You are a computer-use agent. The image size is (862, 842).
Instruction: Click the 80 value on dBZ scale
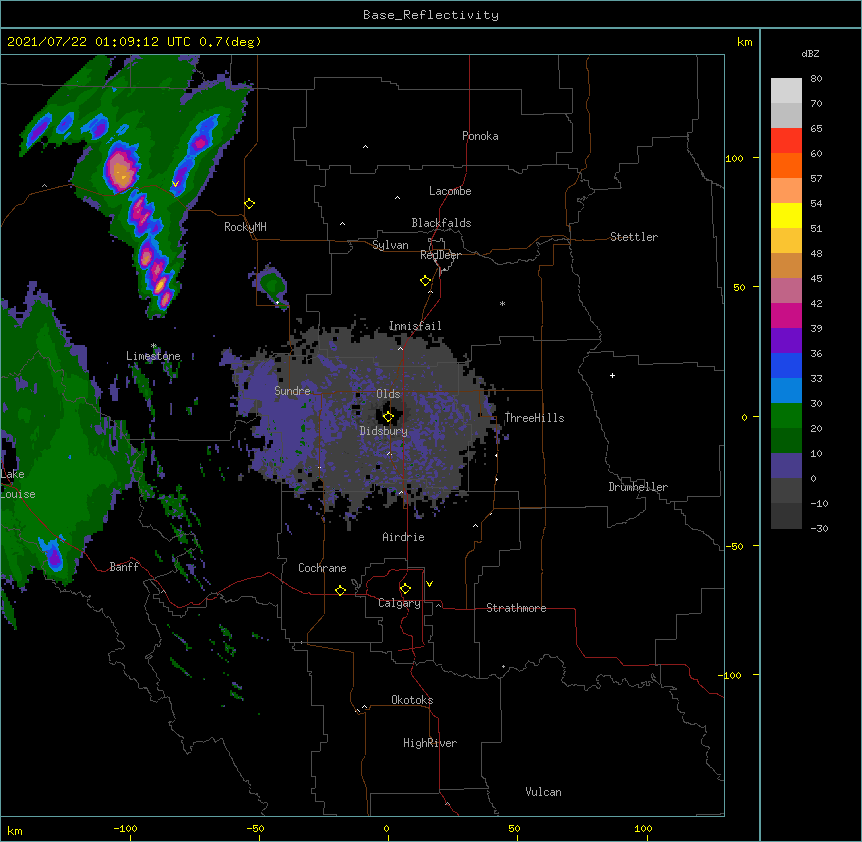(816, 79)
